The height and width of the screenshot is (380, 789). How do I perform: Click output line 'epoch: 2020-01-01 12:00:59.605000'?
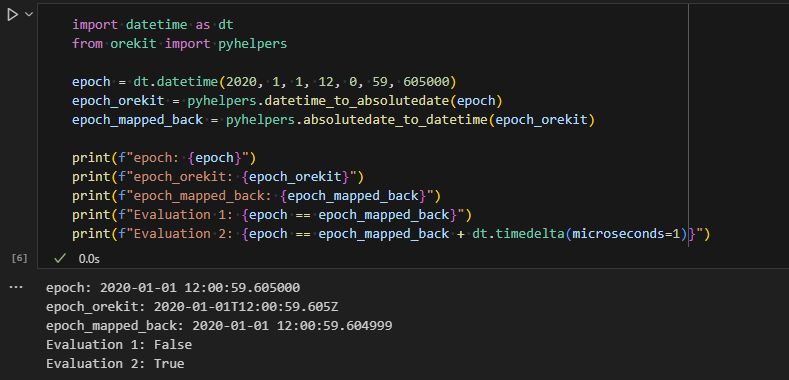[x=173, y=288]
